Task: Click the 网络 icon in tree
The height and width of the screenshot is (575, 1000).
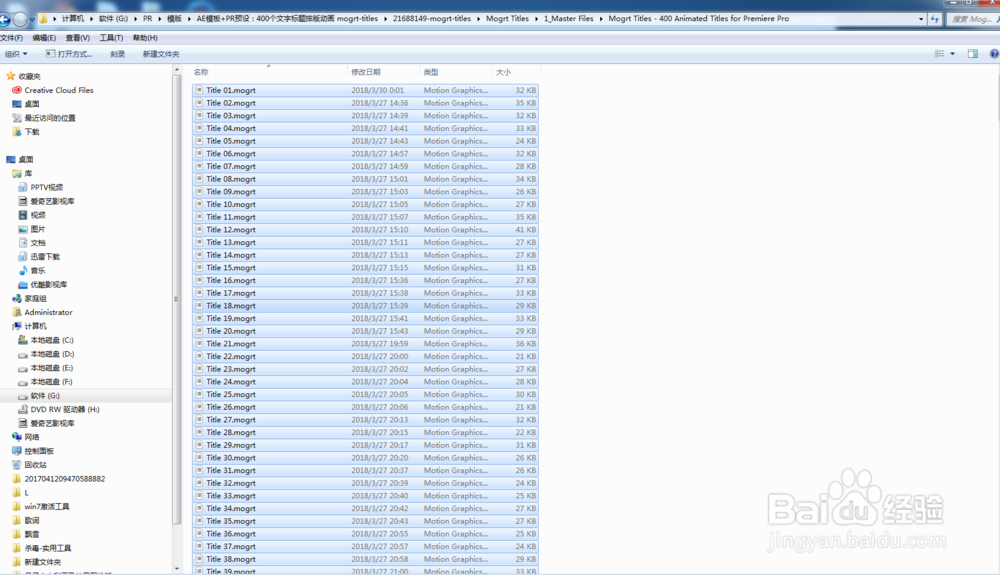Action: pyautogui.click(x=17, y=437)
